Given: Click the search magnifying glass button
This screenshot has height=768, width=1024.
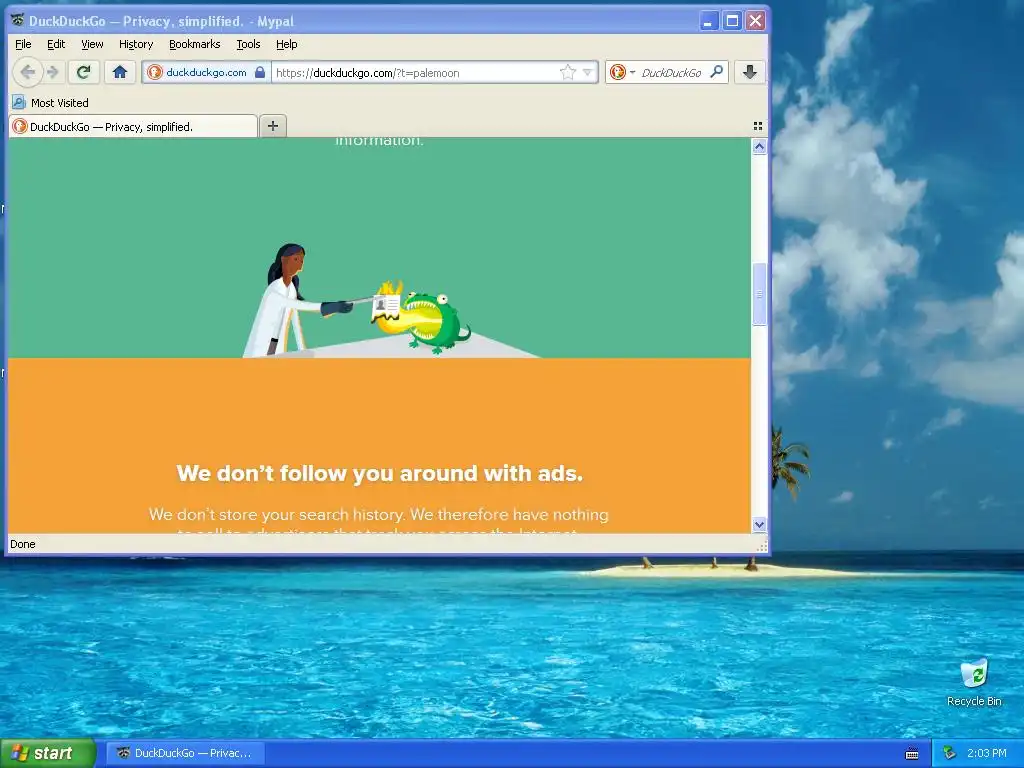Looking at the screenshot, I should pos(716,72).
